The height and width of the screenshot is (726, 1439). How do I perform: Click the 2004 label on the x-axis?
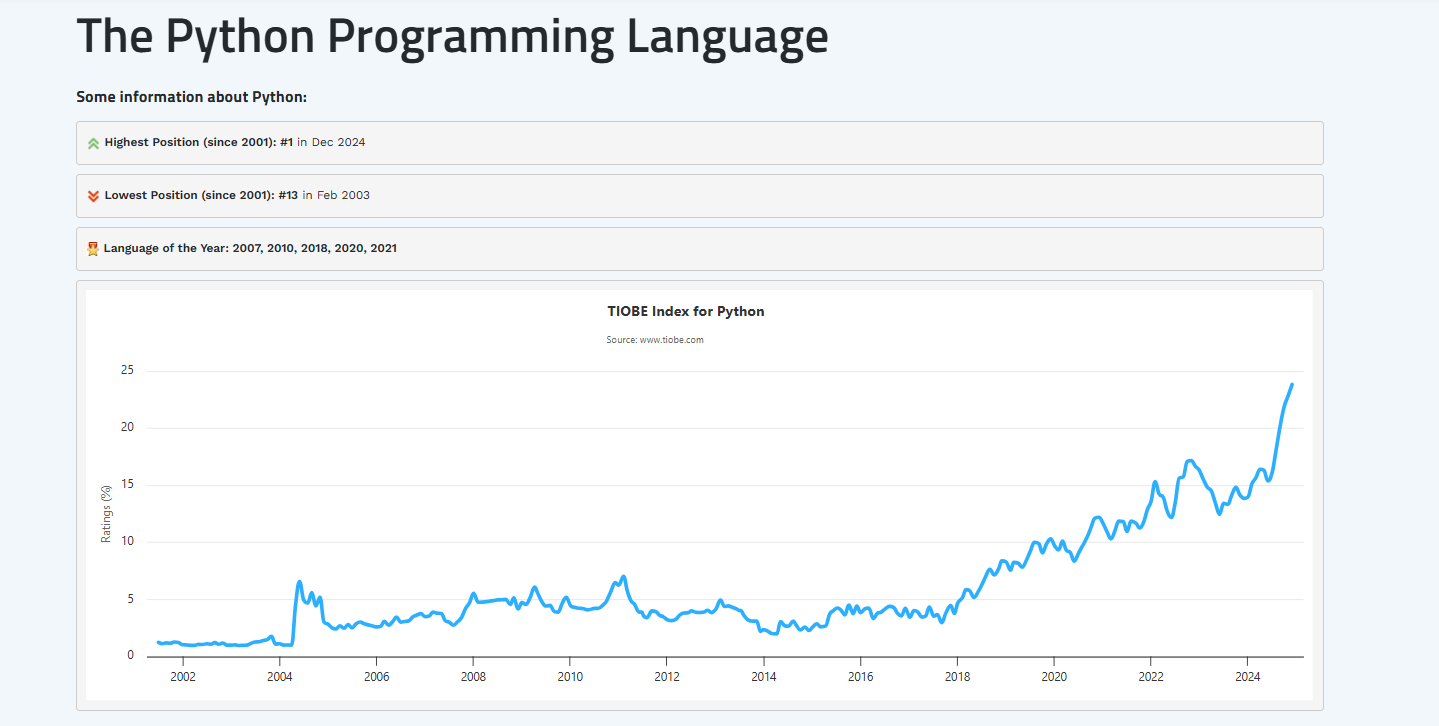click(279, 676)
